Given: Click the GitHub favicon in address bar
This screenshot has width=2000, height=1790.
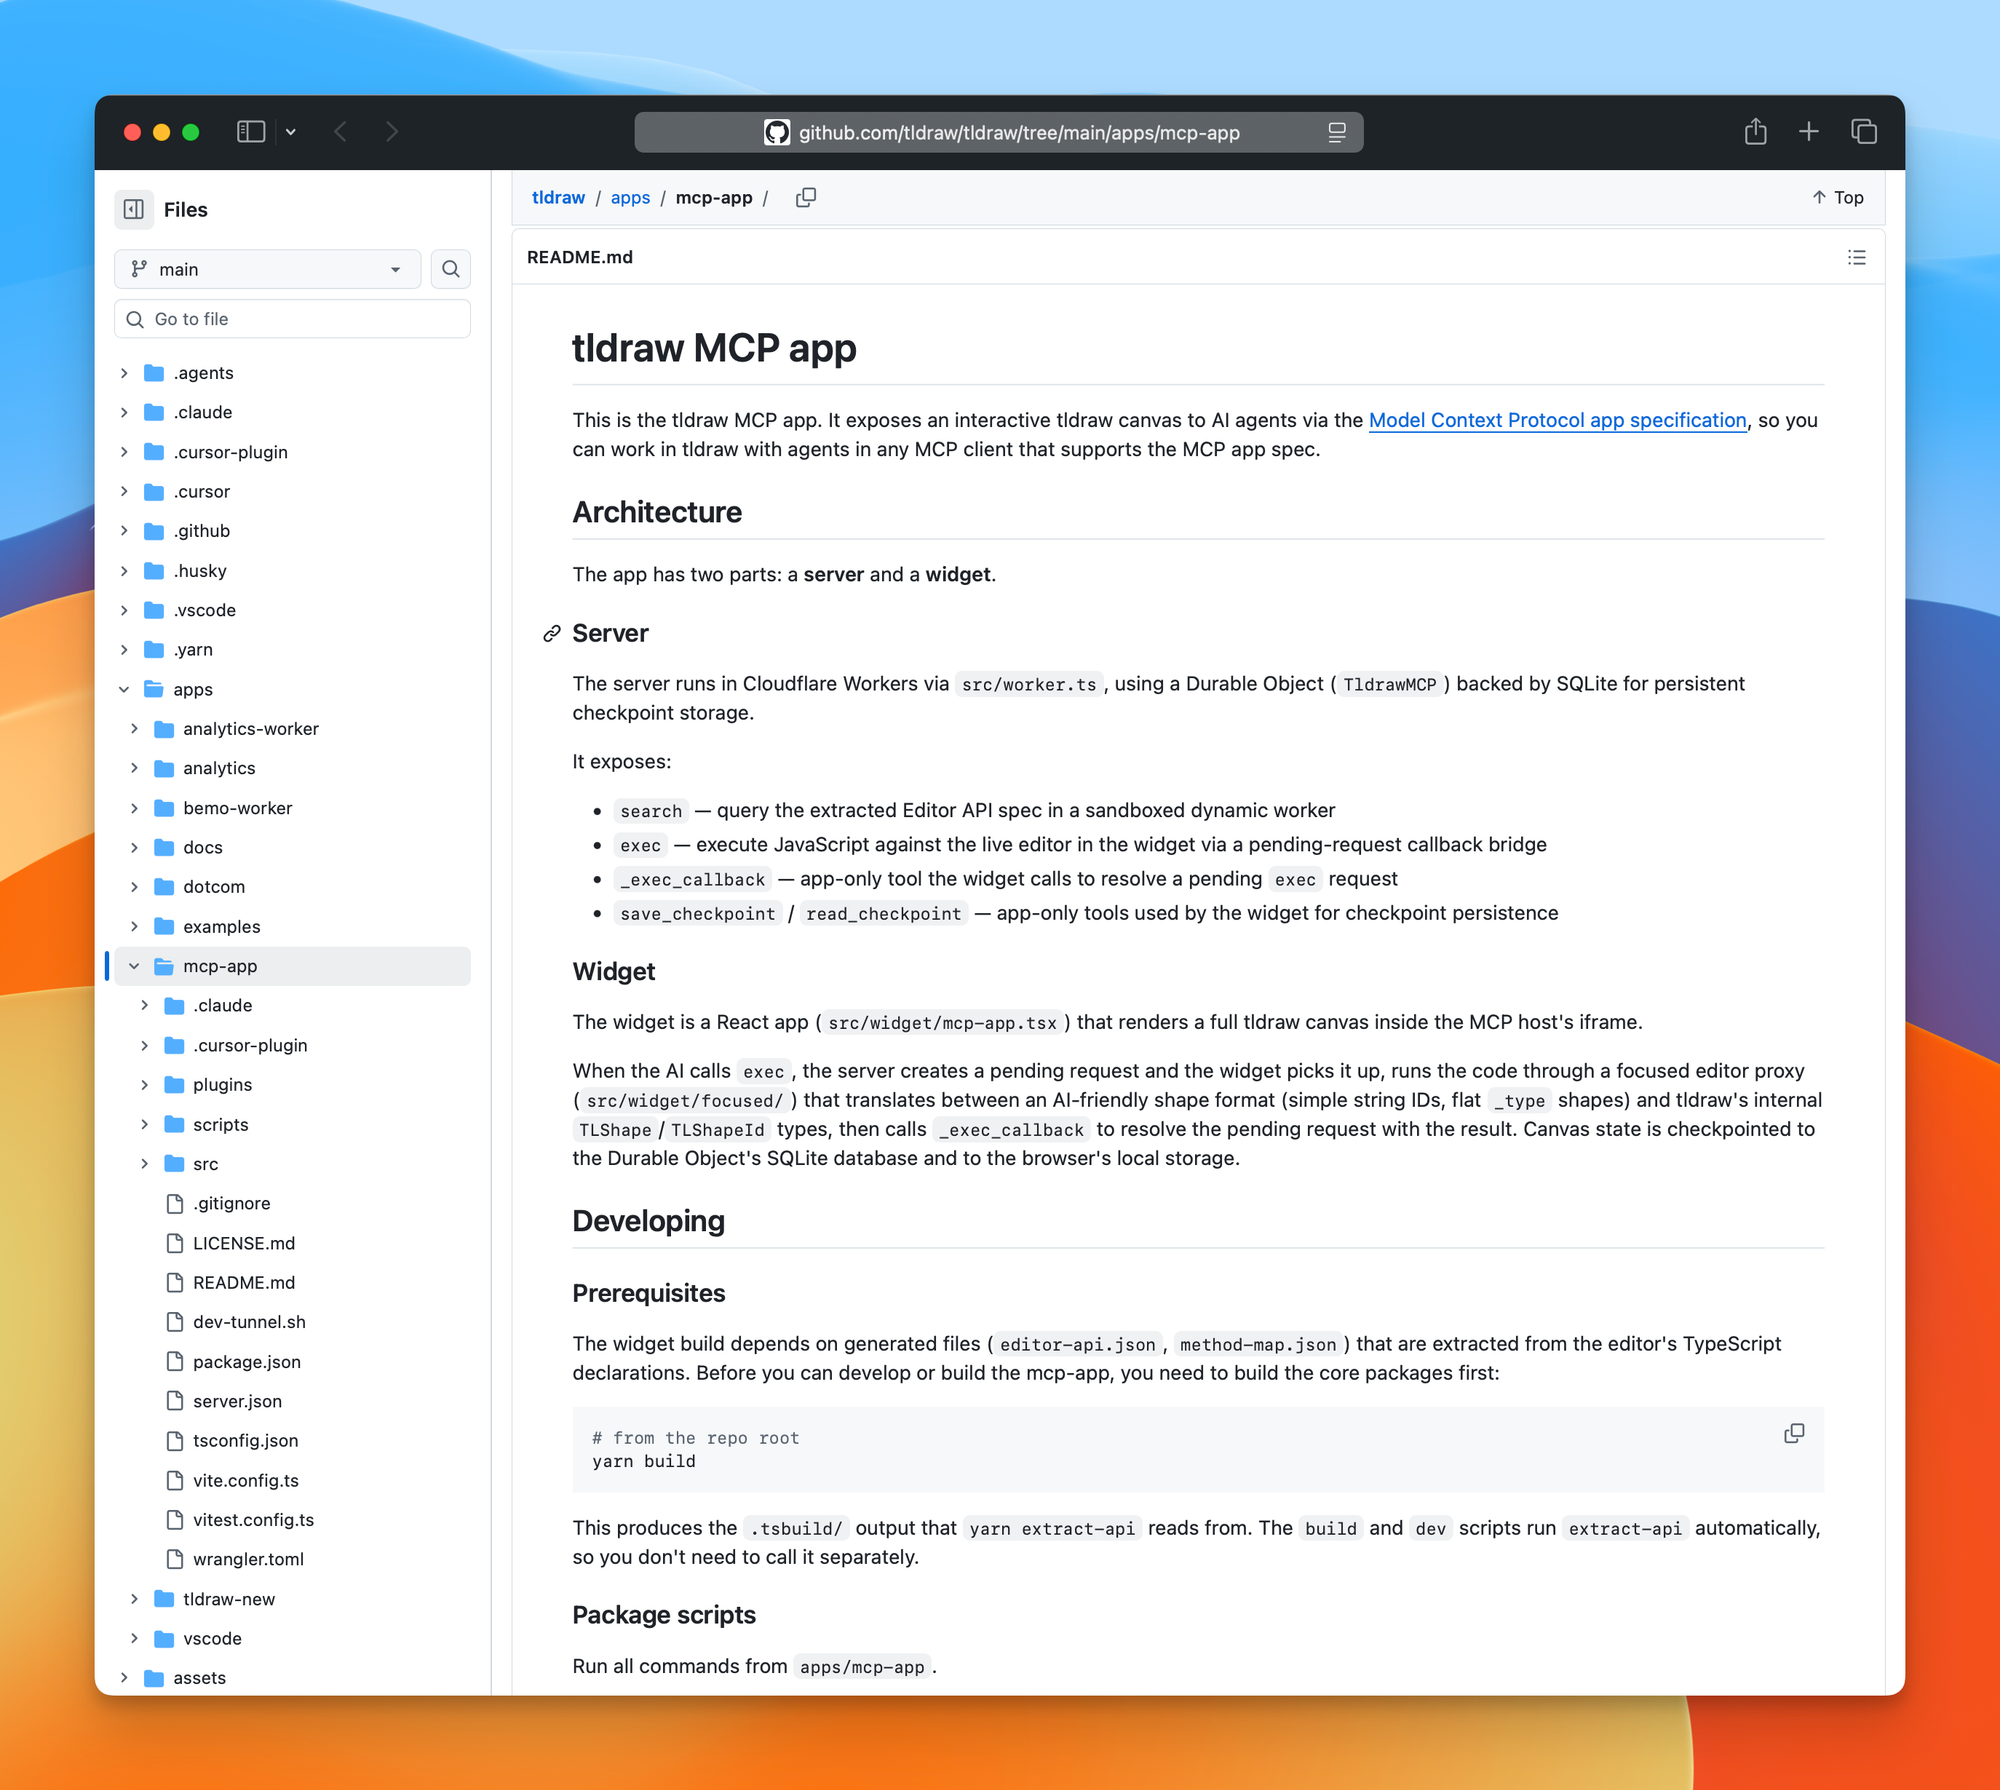Looking at the screenshot, I should (777, 132).
